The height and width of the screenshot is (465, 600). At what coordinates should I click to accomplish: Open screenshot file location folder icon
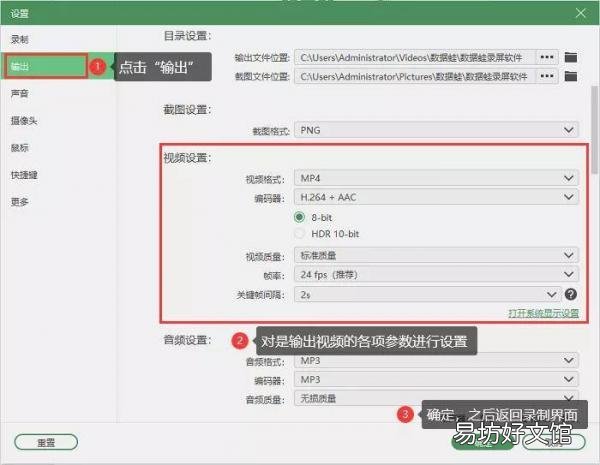tap(571, 76)
